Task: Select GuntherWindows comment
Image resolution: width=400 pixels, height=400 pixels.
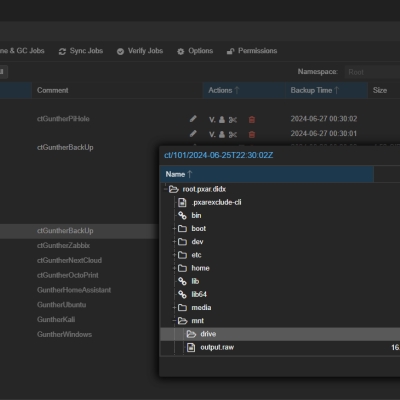Action: point(64,334)
